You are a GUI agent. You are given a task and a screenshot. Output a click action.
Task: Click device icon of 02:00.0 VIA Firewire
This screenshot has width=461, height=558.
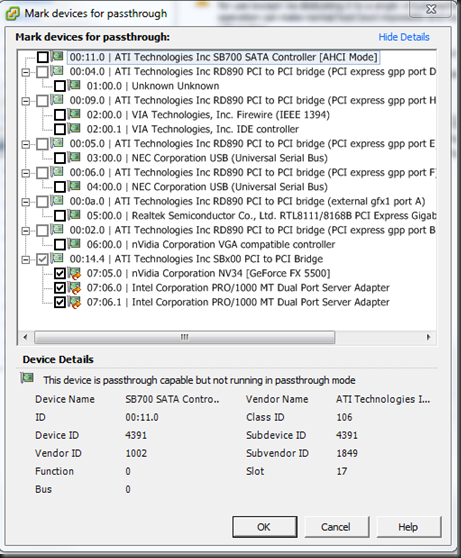tap(74, 114)
